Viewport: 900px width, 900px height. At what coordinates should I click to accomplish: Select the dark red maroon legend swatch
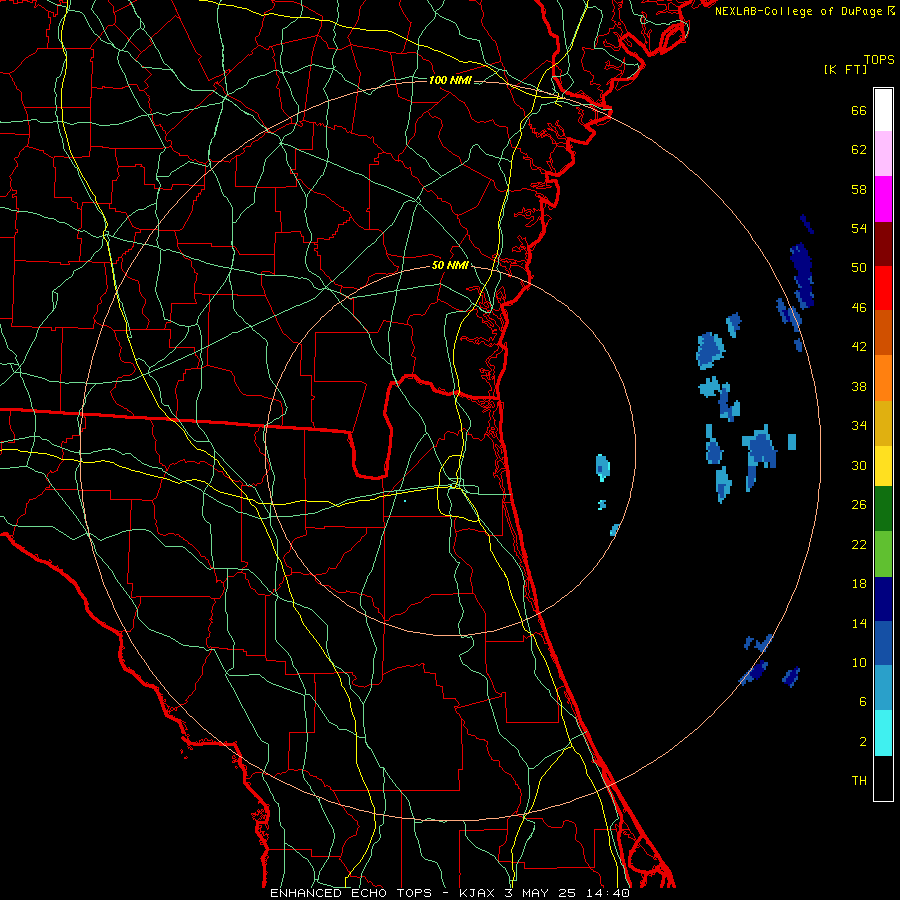pyautogui.click(x=883, y=243)
